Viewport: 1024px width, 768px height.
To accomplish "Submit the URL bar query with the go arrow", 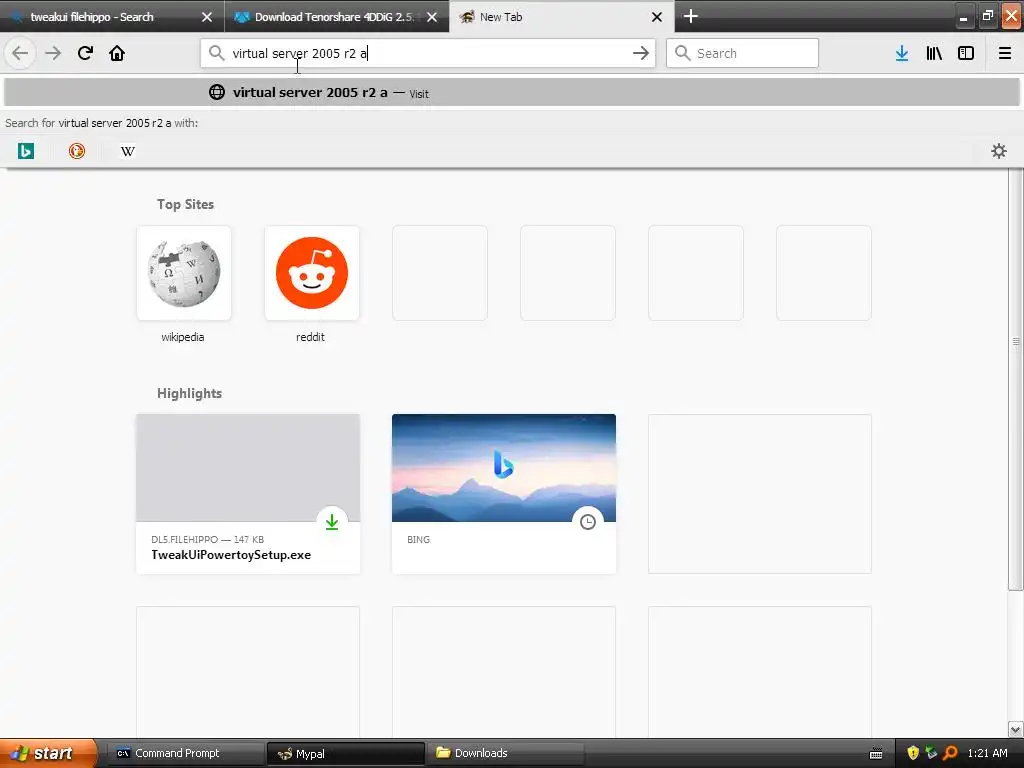I will pos(641,53).
